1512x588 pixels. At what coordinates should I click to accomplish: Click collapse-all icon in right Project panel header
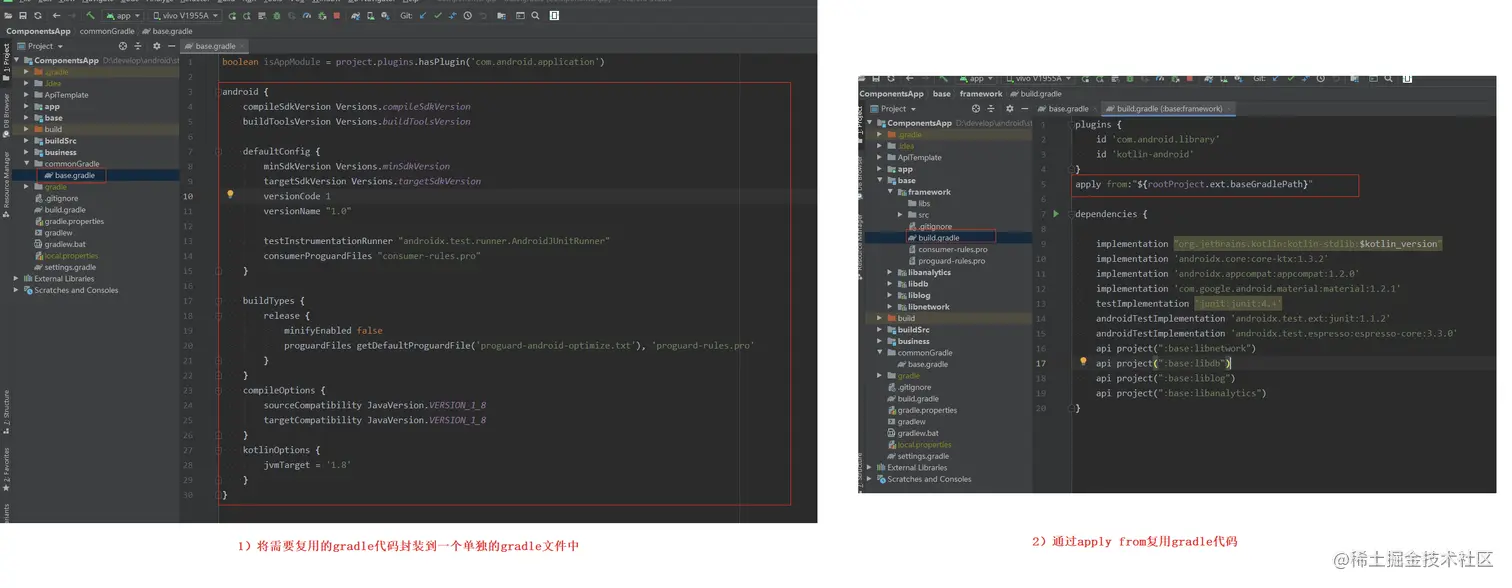[x=991, y=109]
